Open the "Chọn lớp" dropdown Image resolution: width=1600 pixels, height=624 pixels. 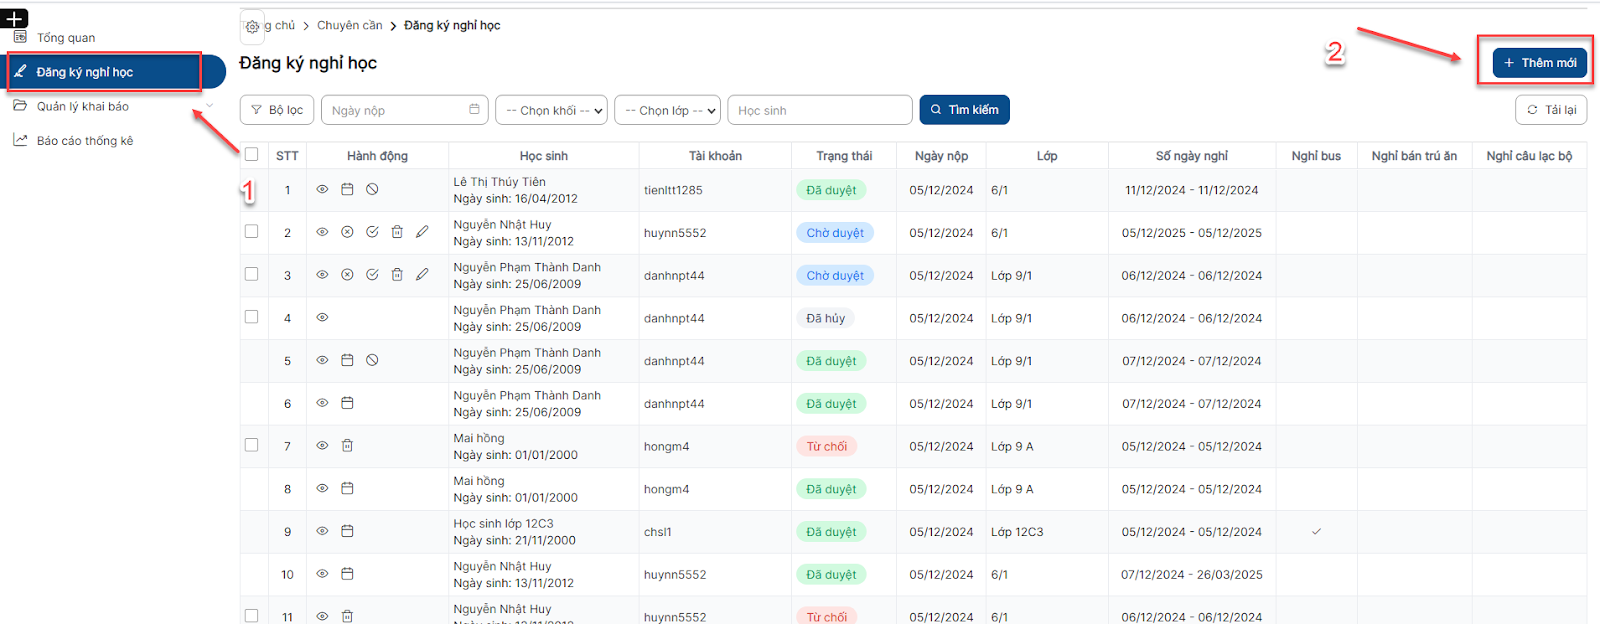point(670,110)
